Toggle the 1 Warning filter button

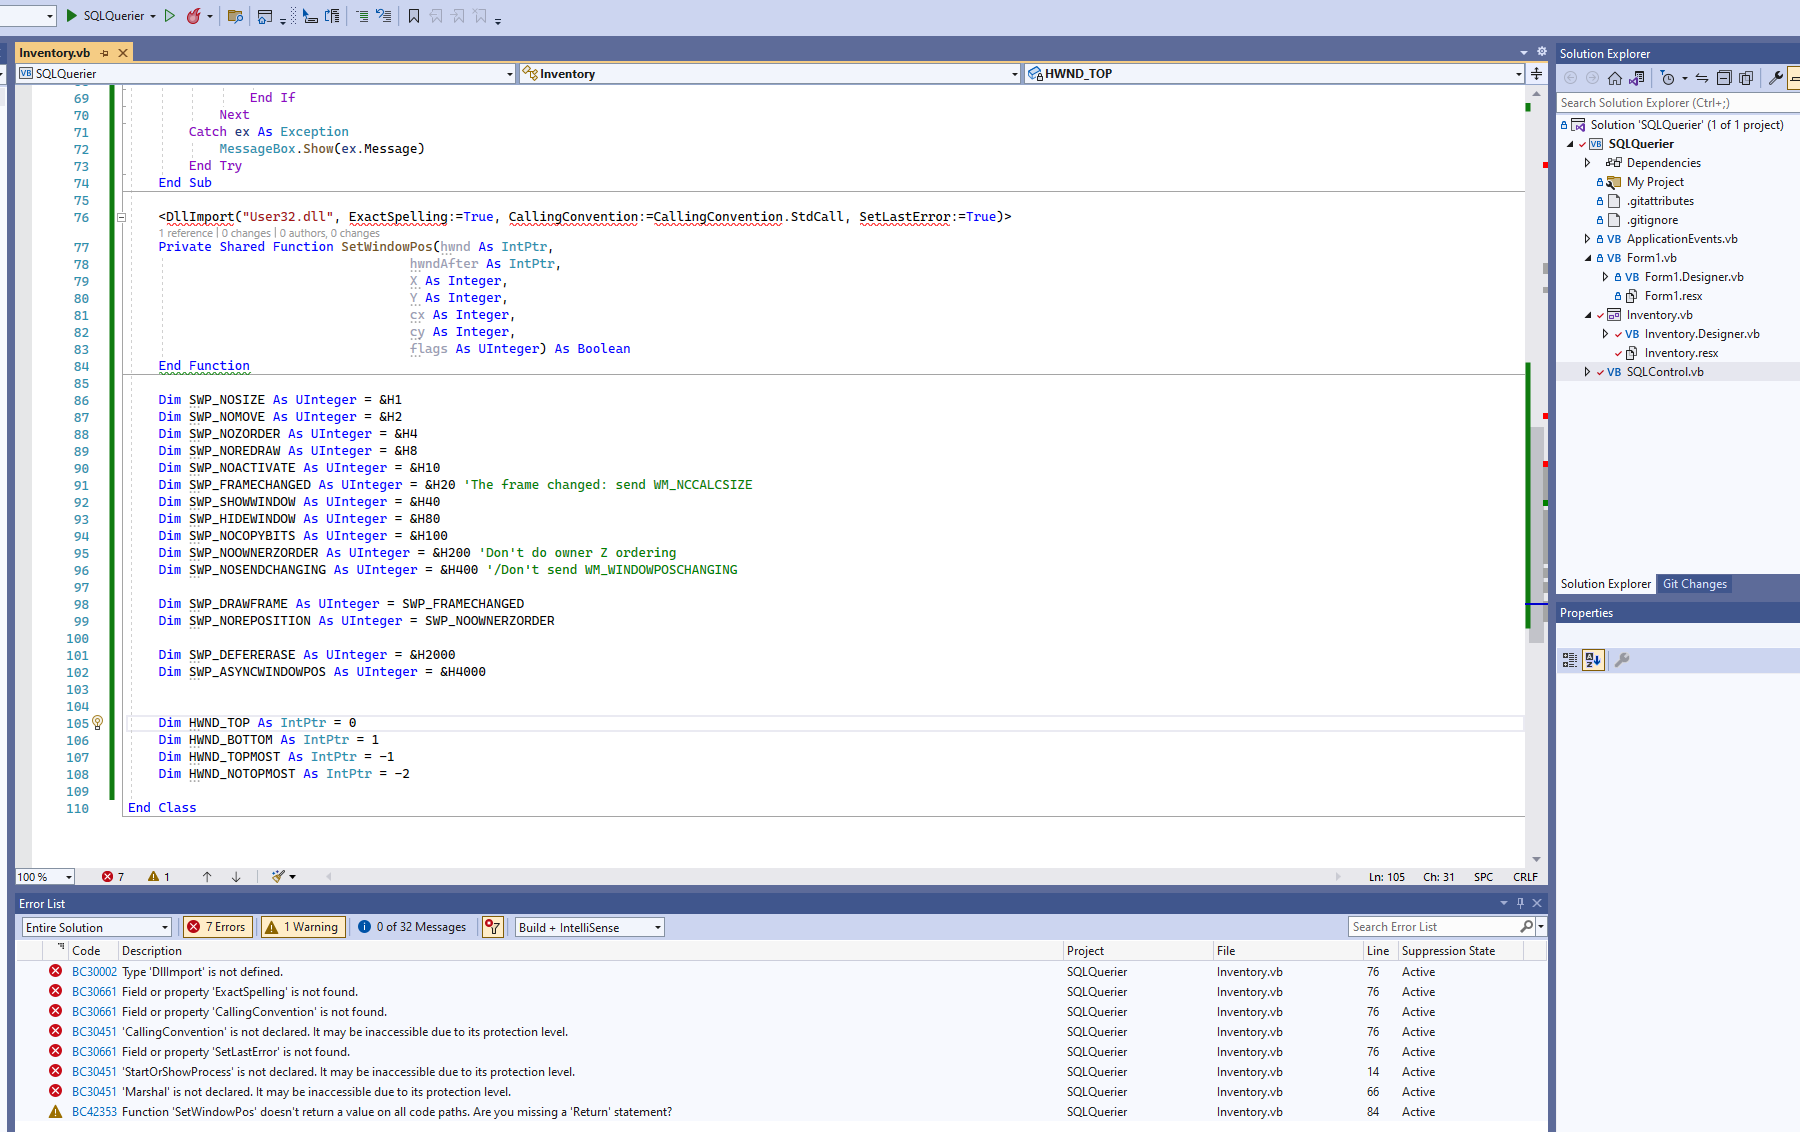click(302, 927)
